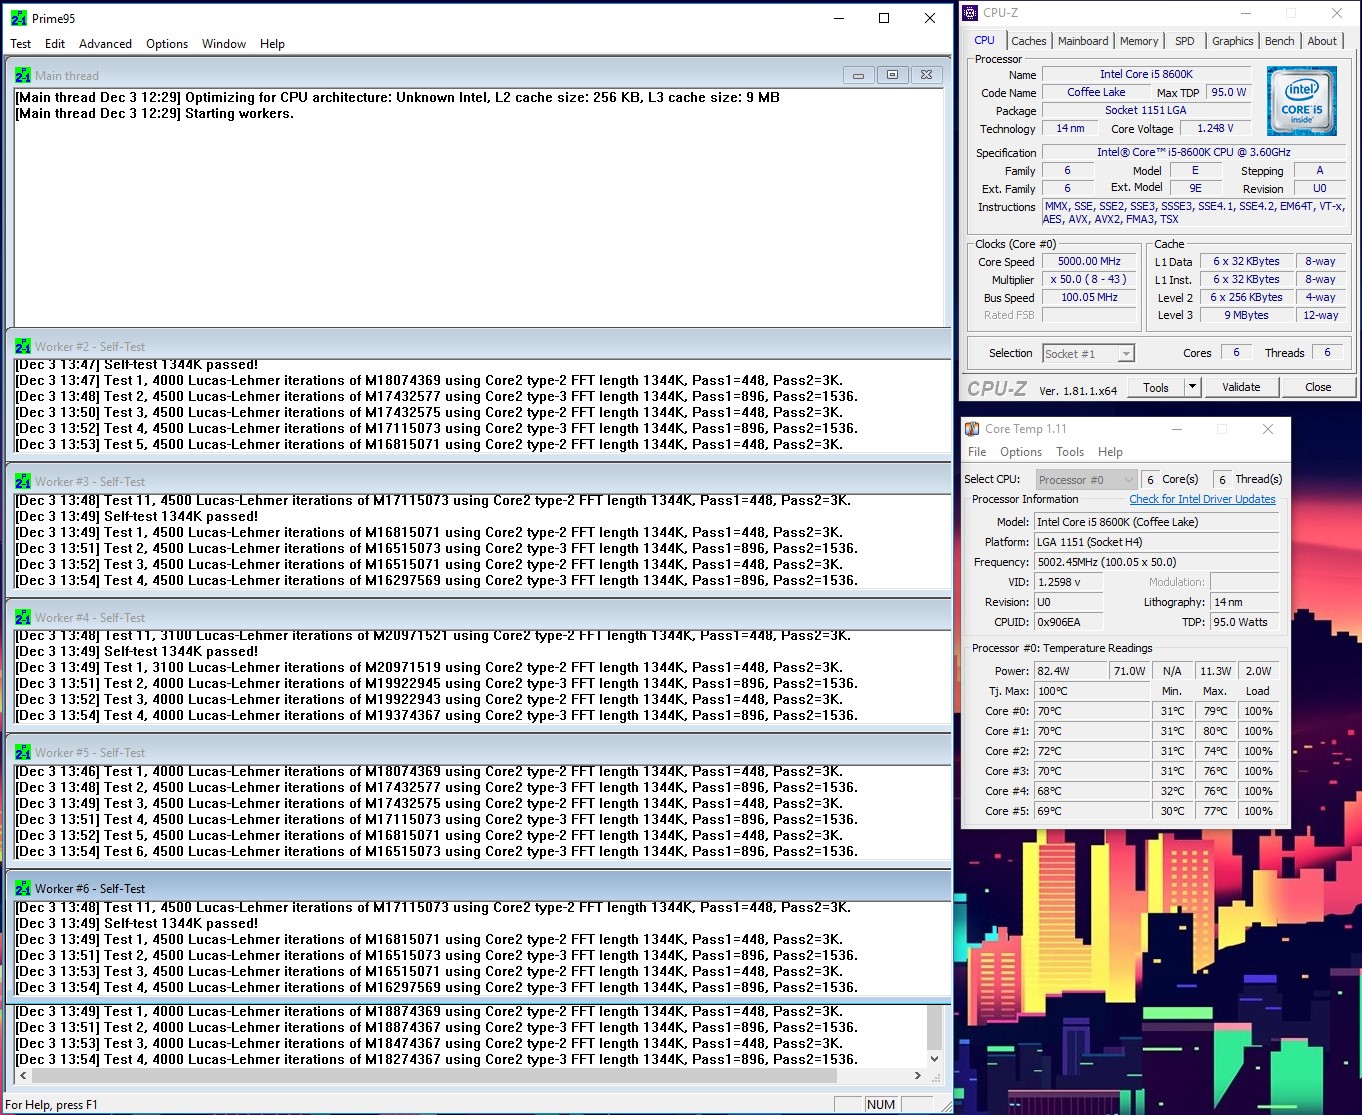The height and width of the screenshot is (1115, 1362).
Task: Maximize the Main thread child window
Action: tap(892, 75)
